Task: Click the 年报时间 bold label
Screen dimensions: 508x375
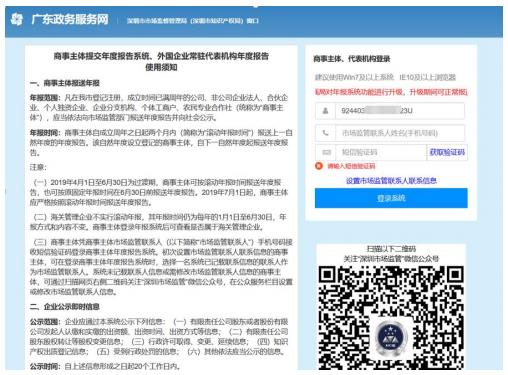Action: click(x=45, y=133)
